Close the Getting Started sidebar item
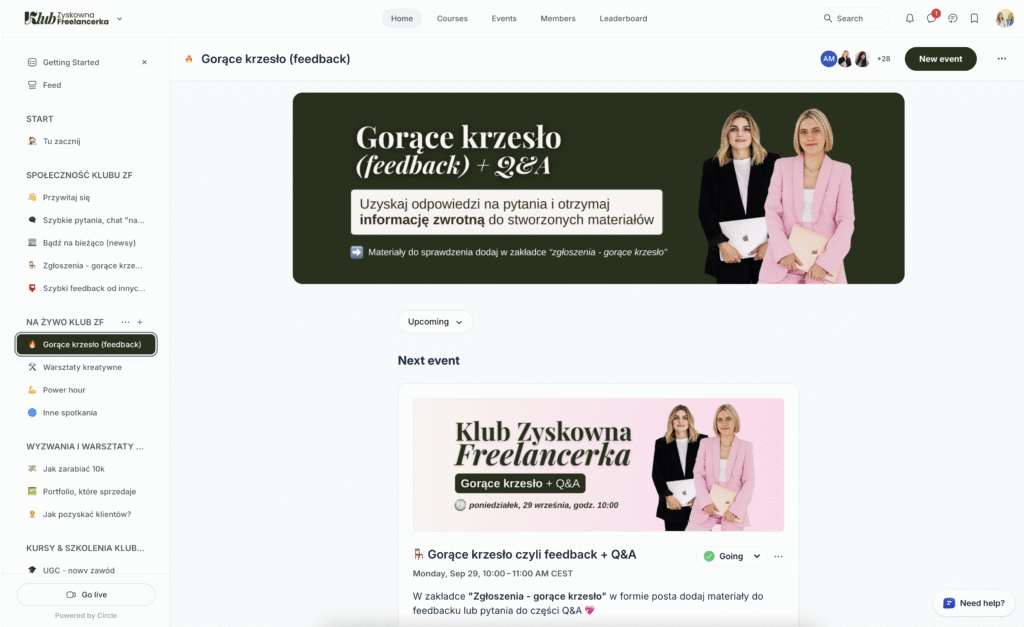The width and height of the screenshot is (1024, 627). pyautogui.click(x=144, y=62)
